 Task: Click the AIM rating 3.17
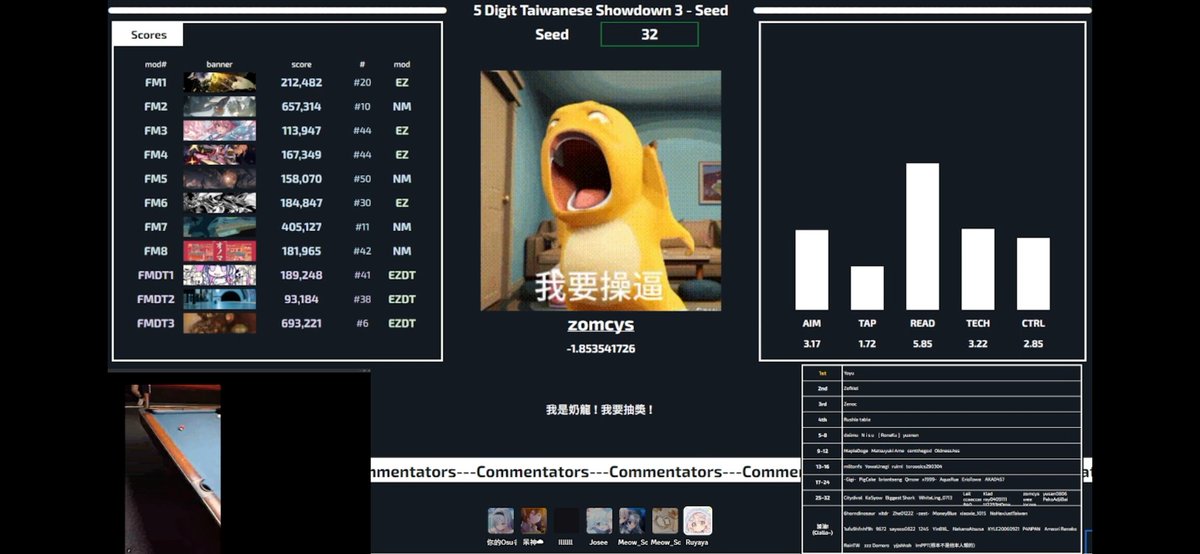(812, 344)
